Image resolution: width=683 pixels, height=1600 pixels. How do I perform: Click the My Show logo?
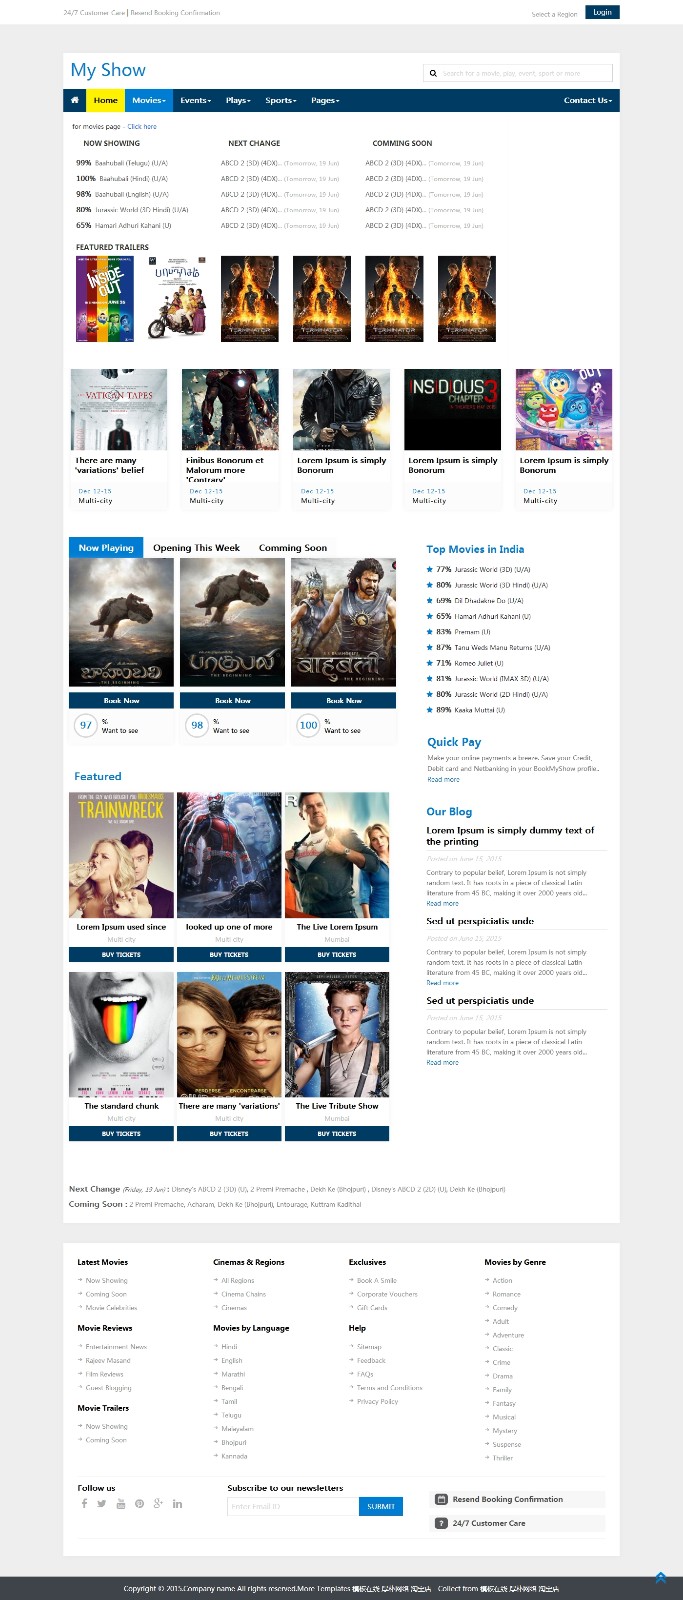pos(108,70)
